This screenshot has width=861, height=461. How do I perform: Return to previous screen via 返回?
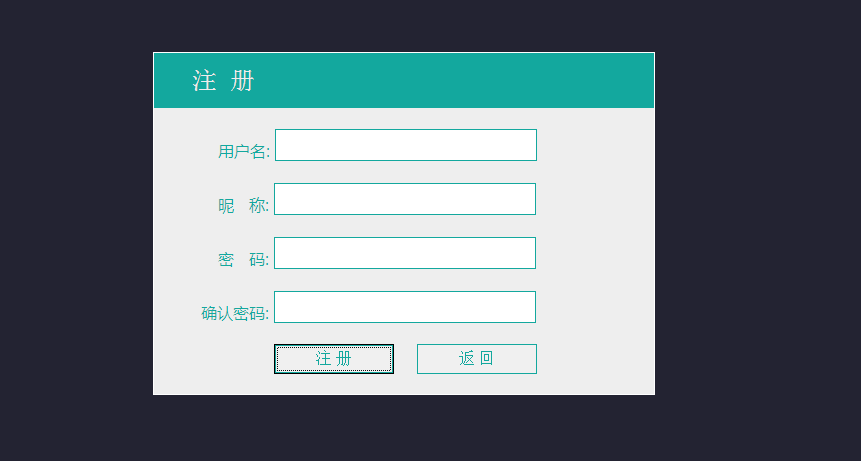pos(477,359)
